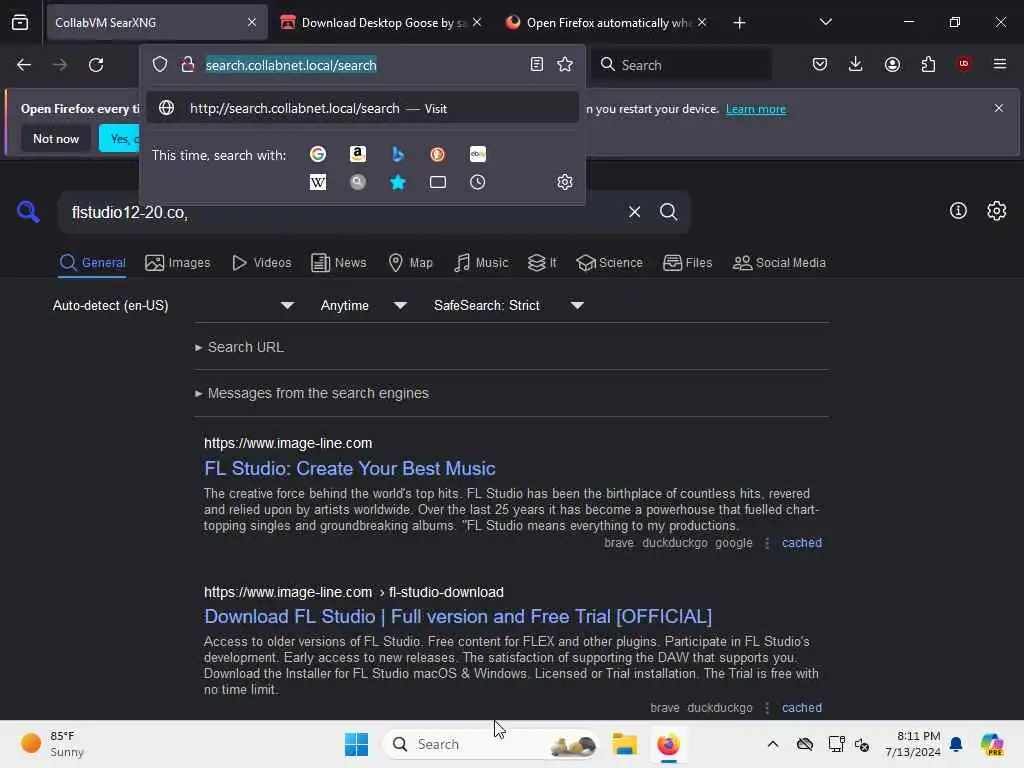1024x768 pixels.
Task: Search this time with DuckDuckGo
Action: coord(438,154)
